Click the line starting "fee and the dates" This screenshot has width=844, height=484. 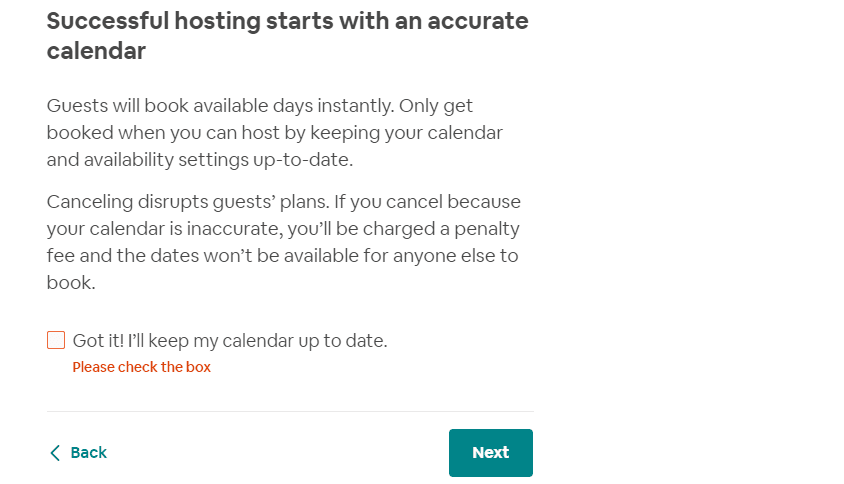(283, 255)
